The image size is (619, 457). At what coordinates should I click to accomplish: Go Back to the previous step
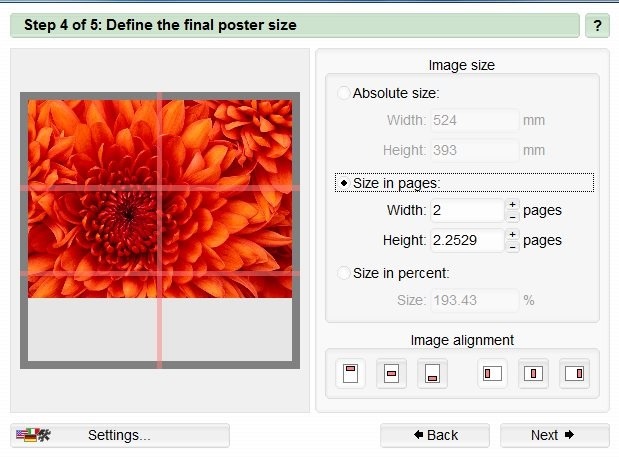[x=435, y=435]
